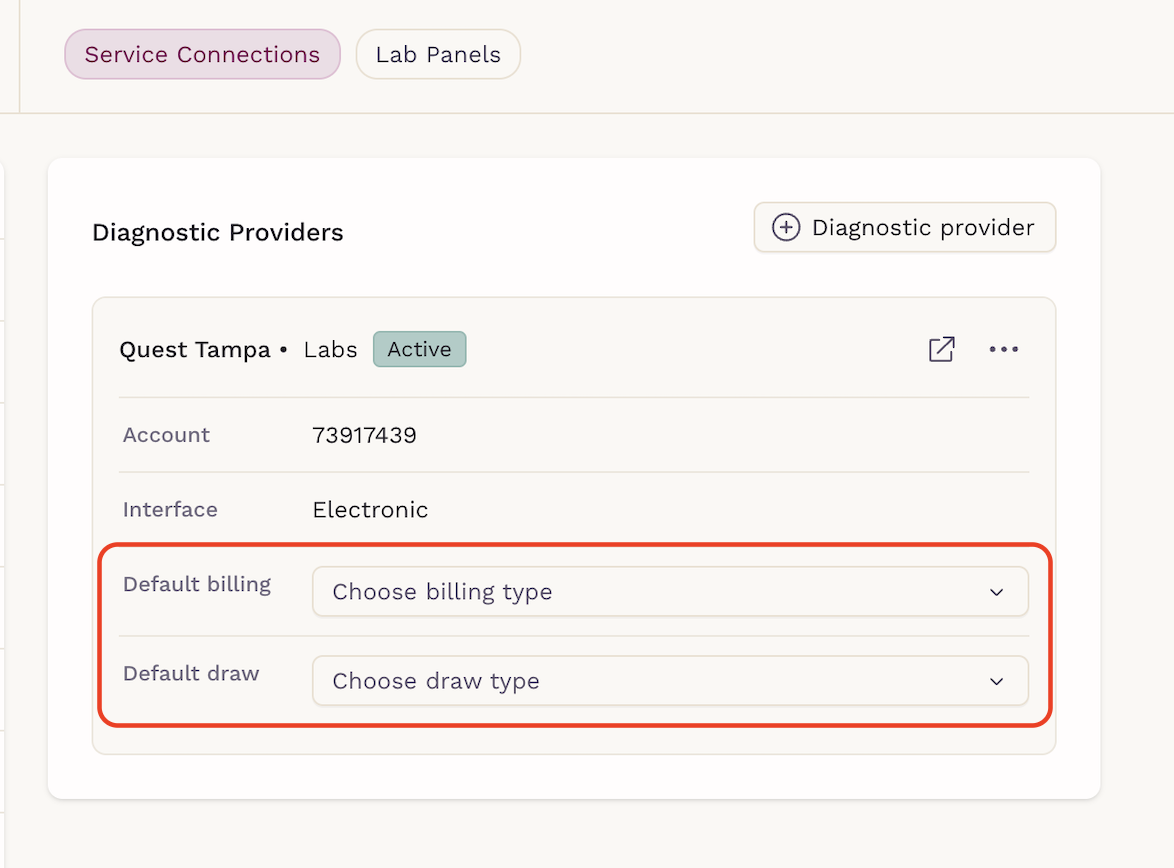
Task: Click the Labs provider type label
Action: (x=330, y=350)
